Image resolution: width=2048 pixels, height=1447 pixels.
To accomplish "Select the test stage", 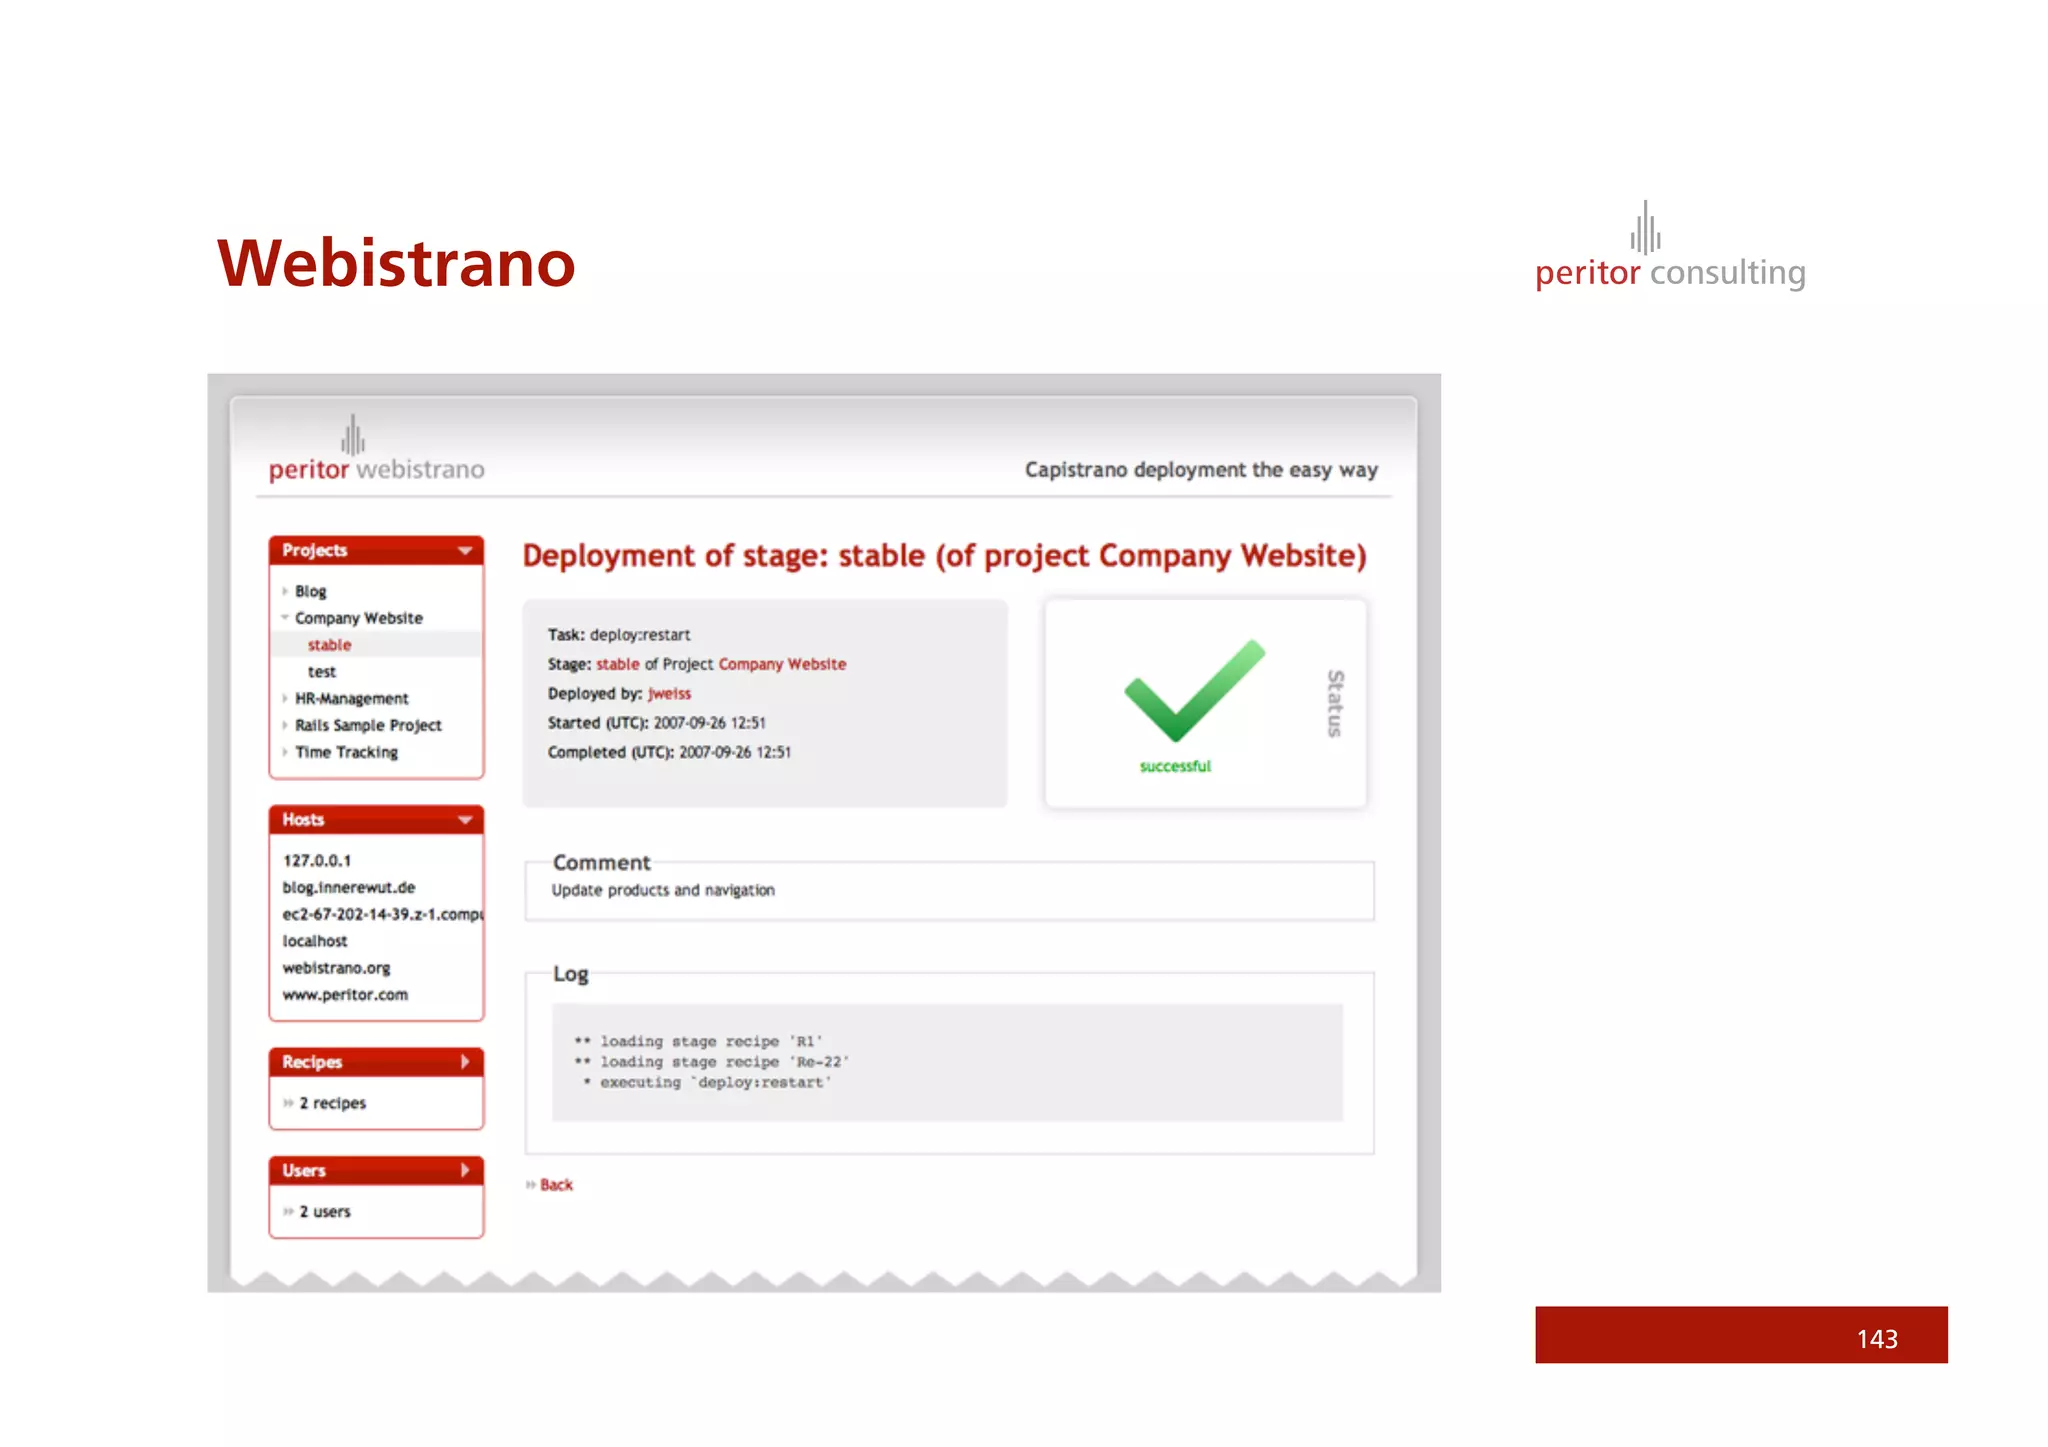I will coord(322,672).
